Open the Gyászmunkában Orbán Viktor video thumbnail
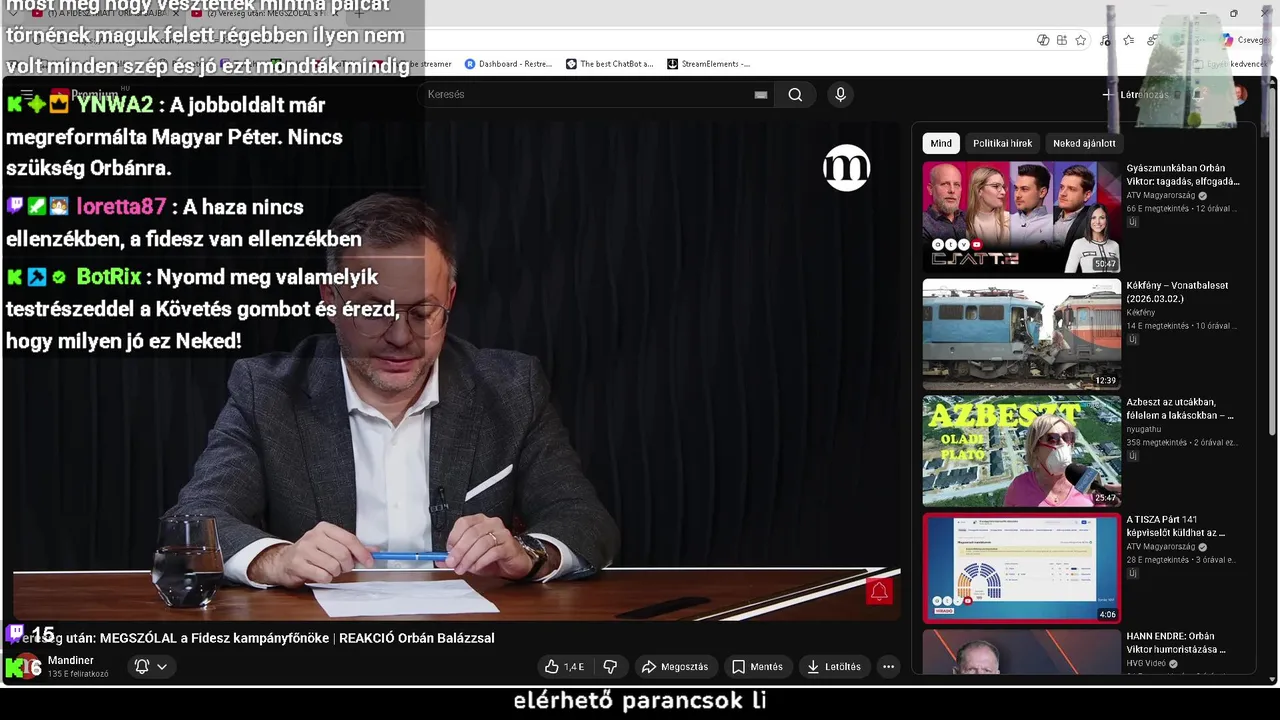 coord(1021,217)
